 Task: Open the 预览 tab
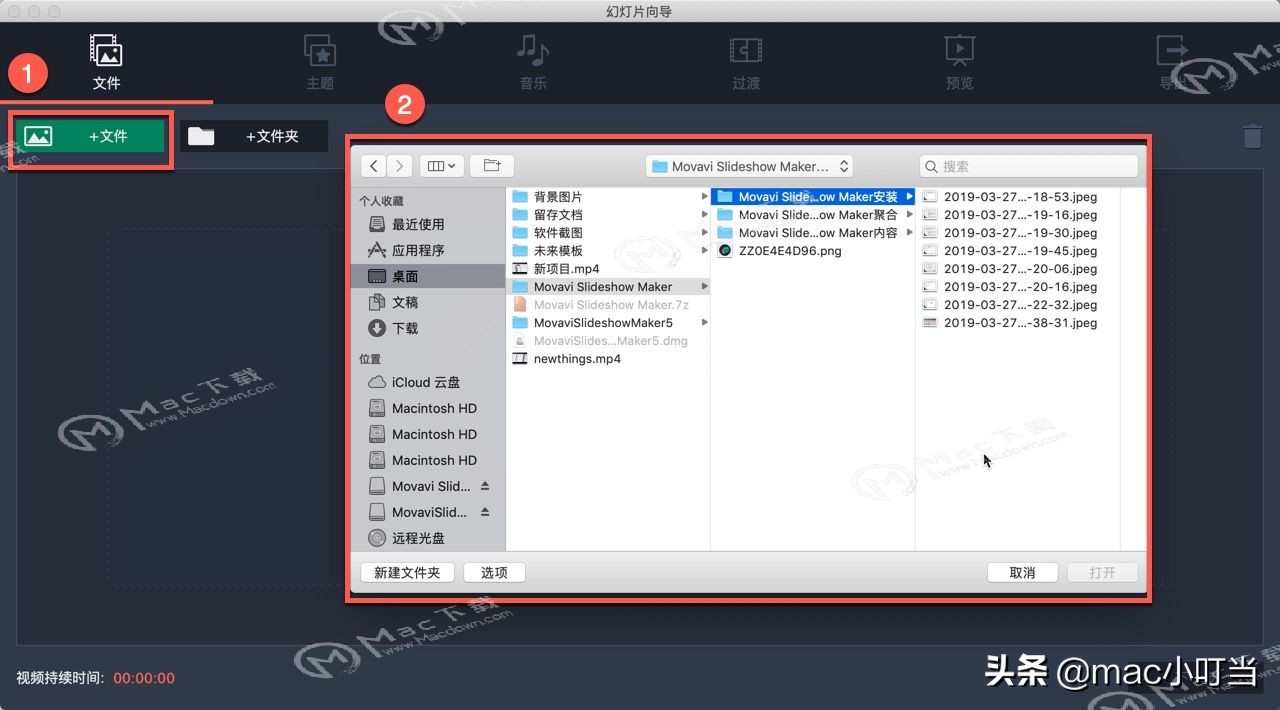click(959, 62)
